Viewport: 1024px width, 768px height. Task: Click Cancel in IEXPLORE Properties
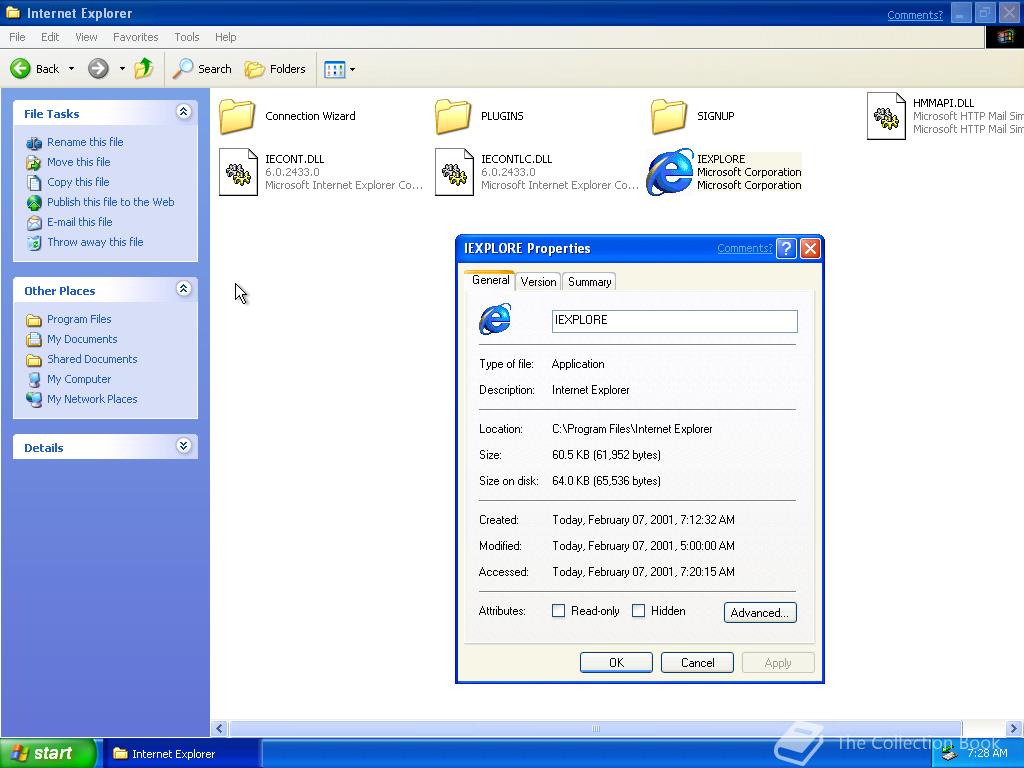pyautogui.click(x=697, y=662)
